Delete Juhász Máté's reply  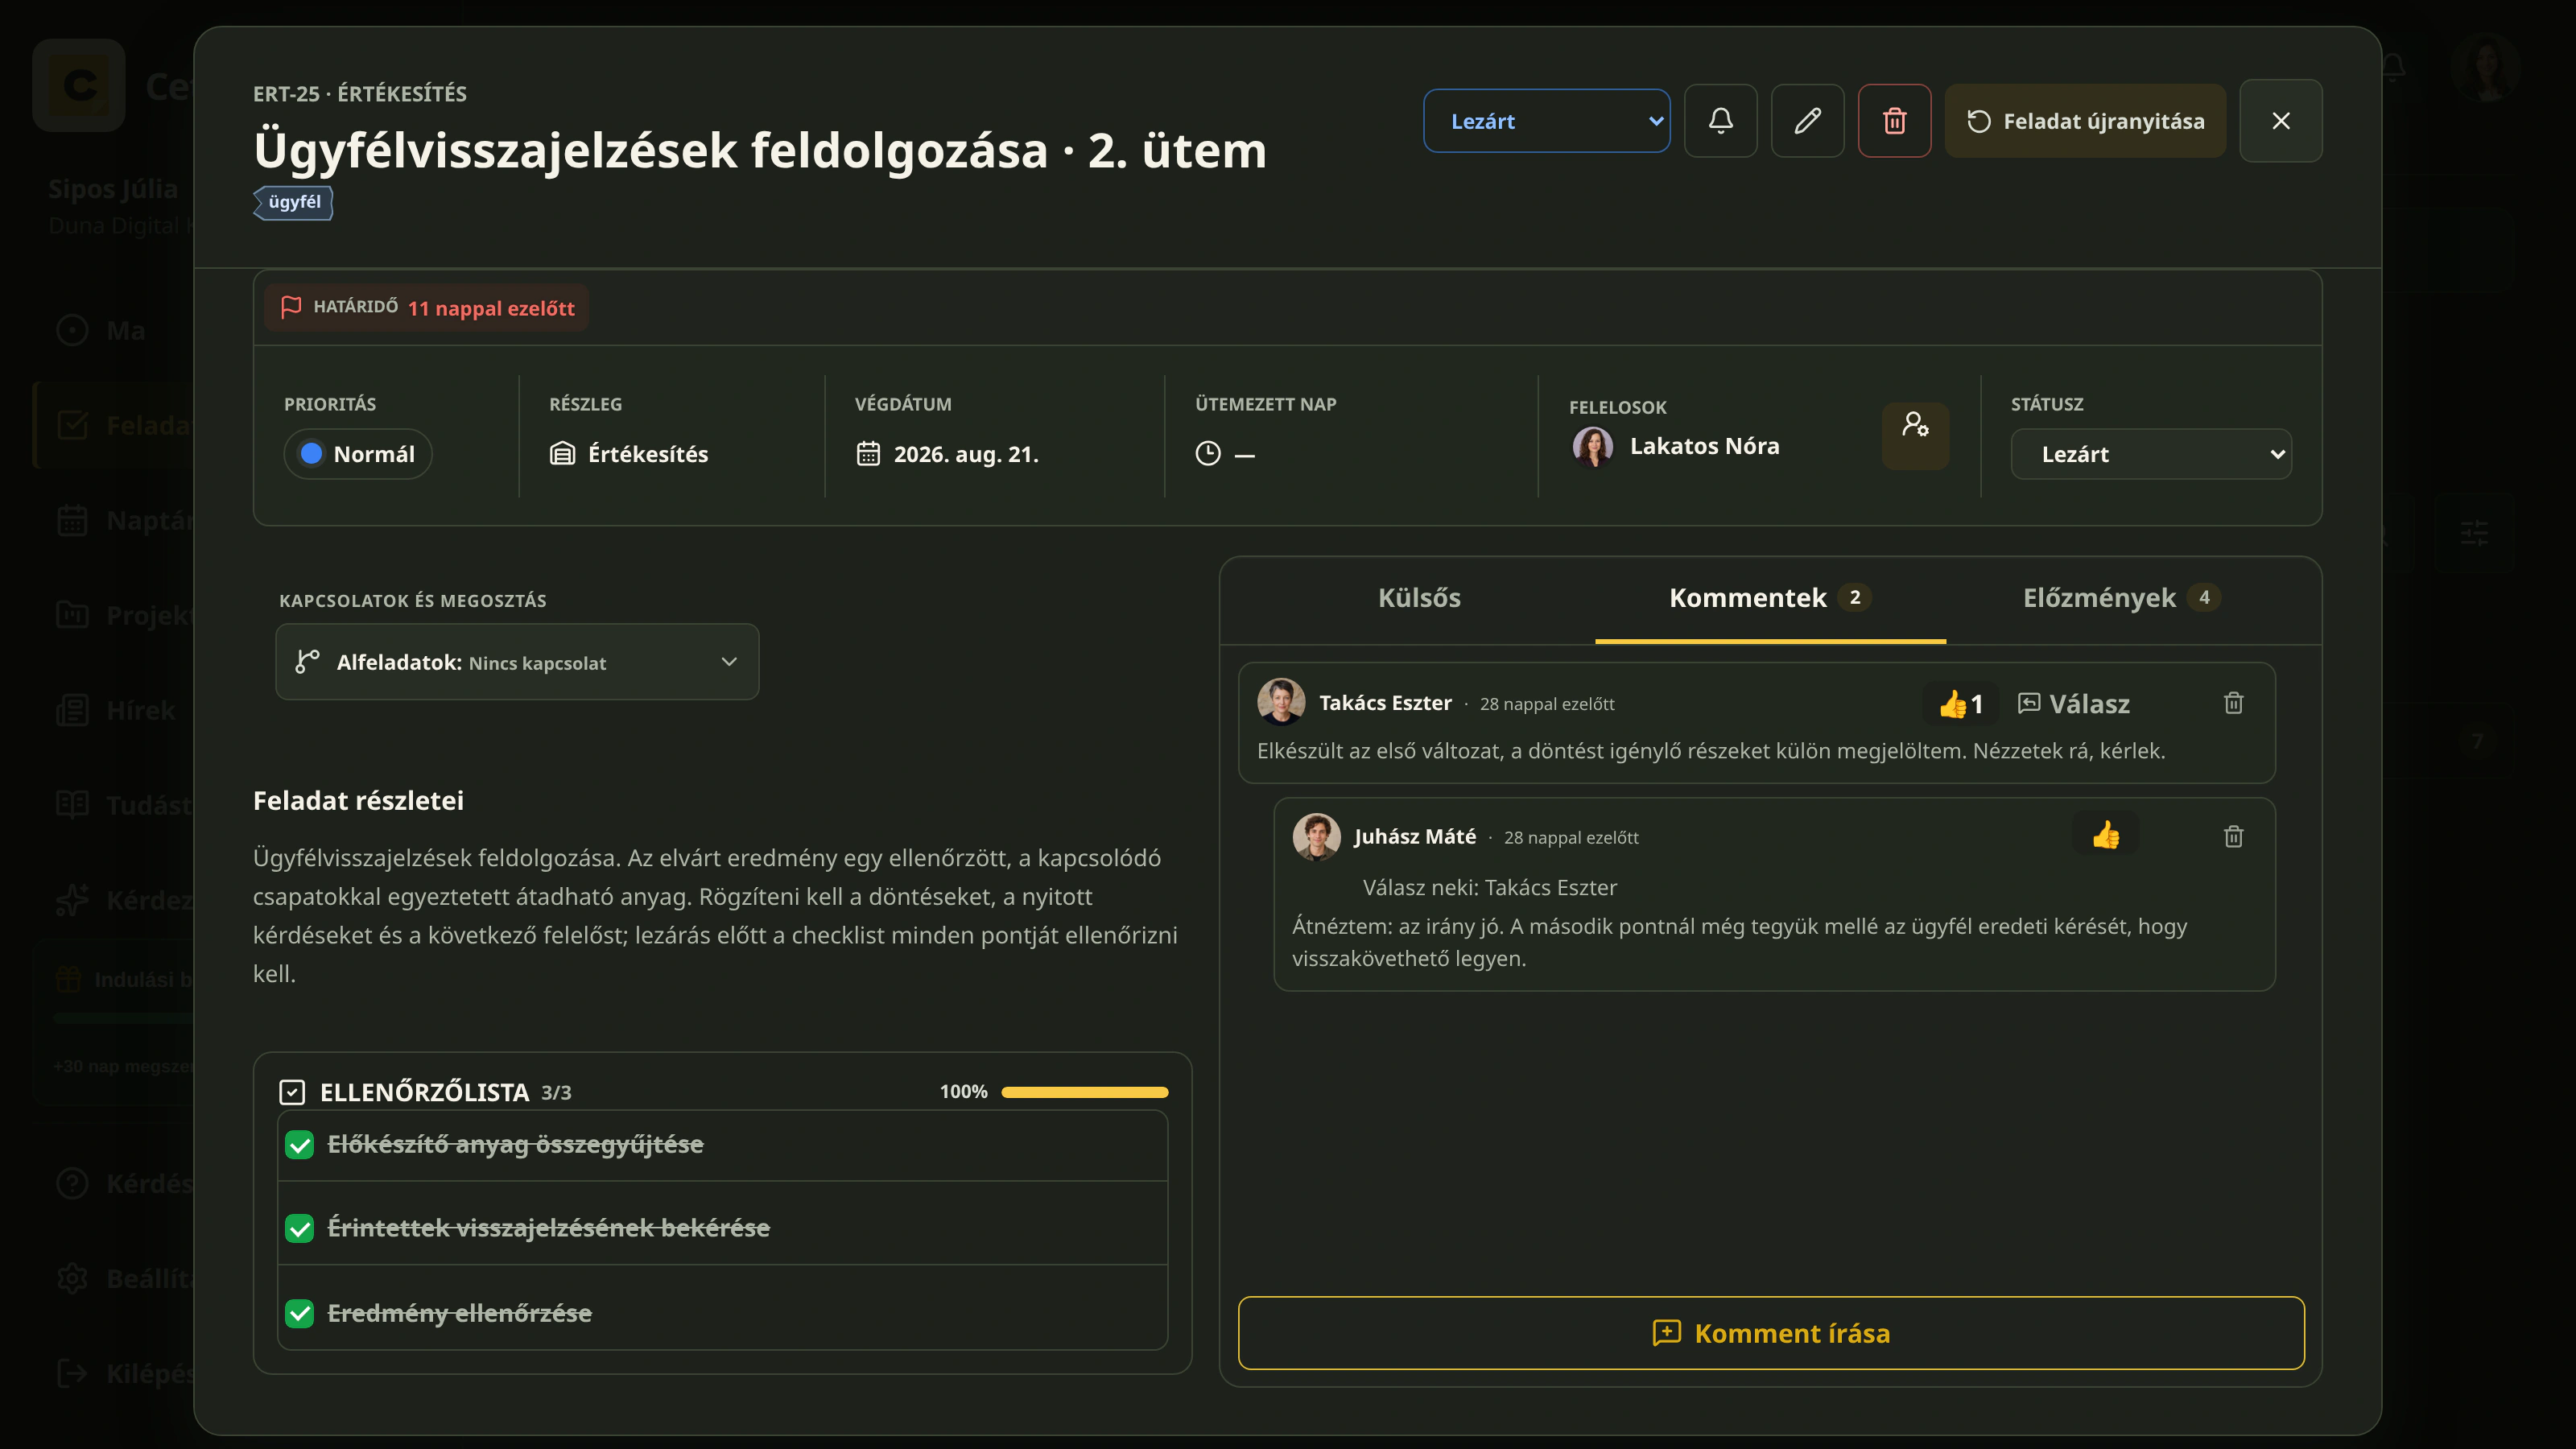2233,837
